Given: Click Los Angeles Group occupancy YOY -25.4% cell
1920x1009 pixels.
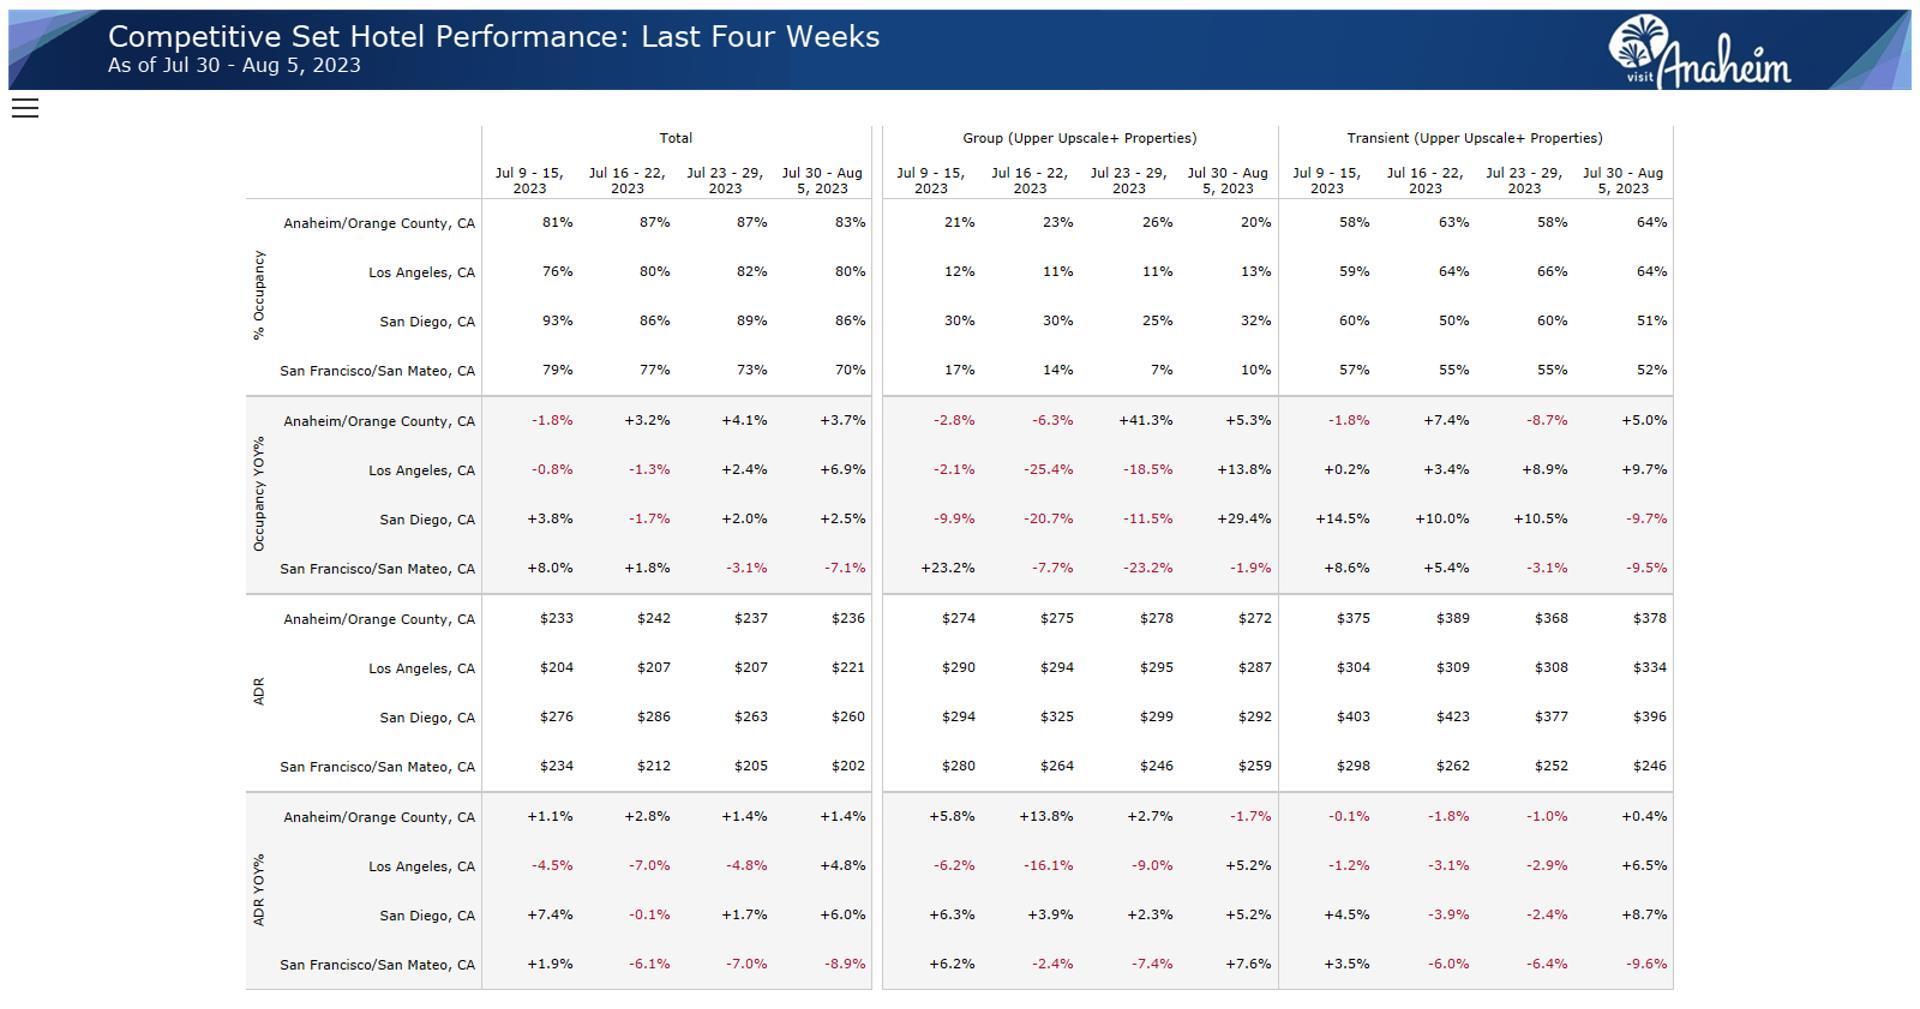Looking at the screenshot, I should click(x=1048, y=469).
